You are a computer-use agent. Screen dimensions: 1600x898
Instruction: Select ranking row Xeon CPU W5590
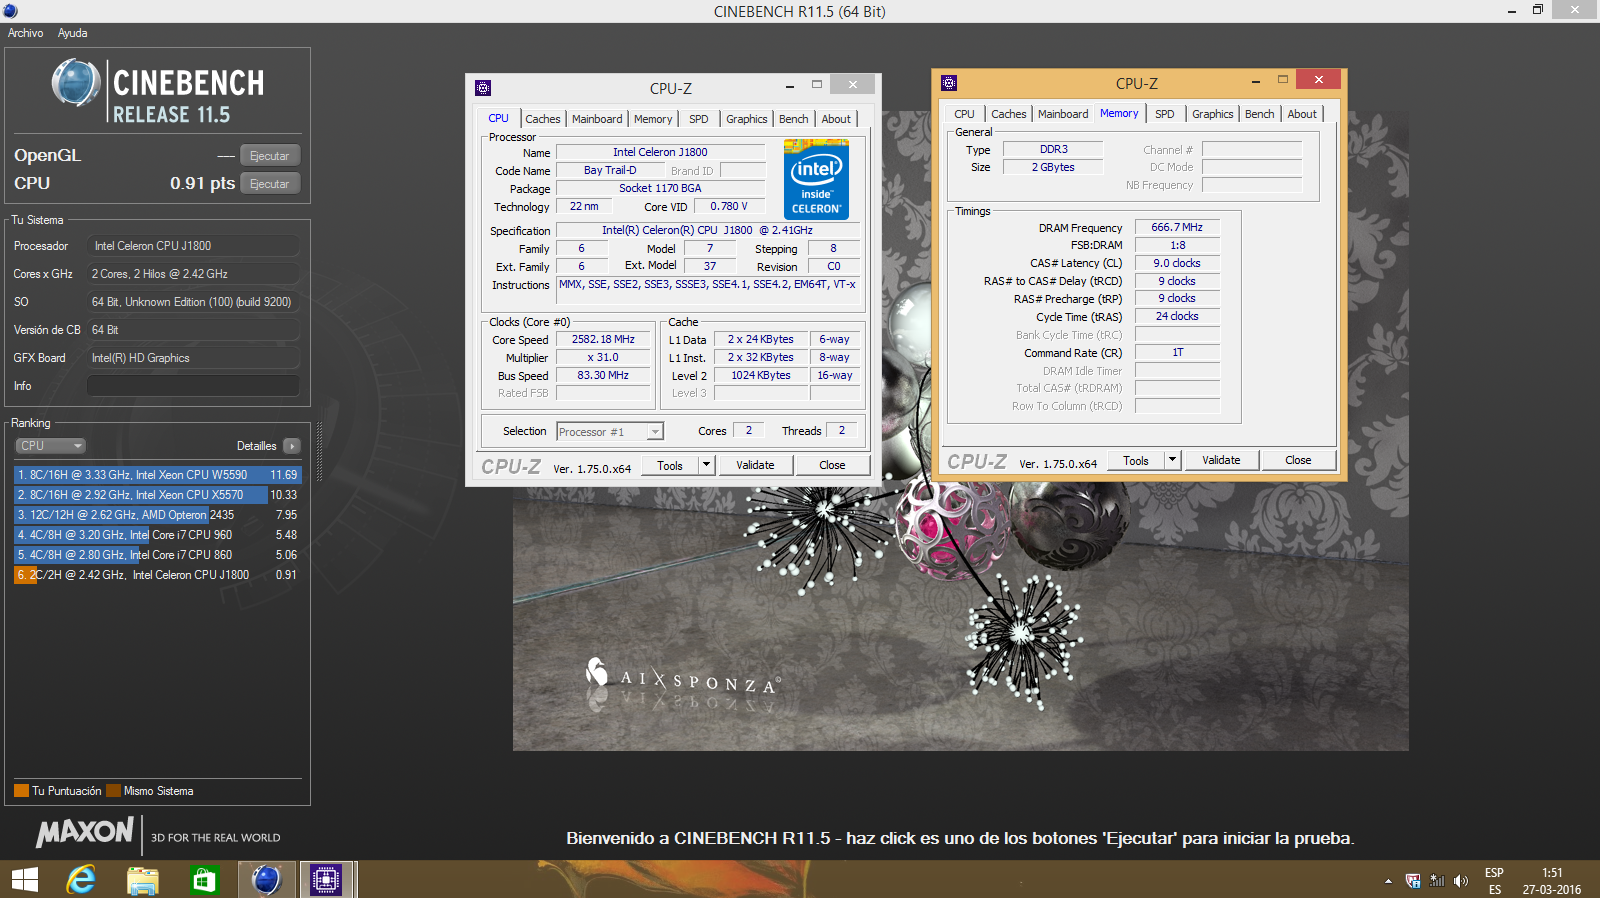[157, 475]
